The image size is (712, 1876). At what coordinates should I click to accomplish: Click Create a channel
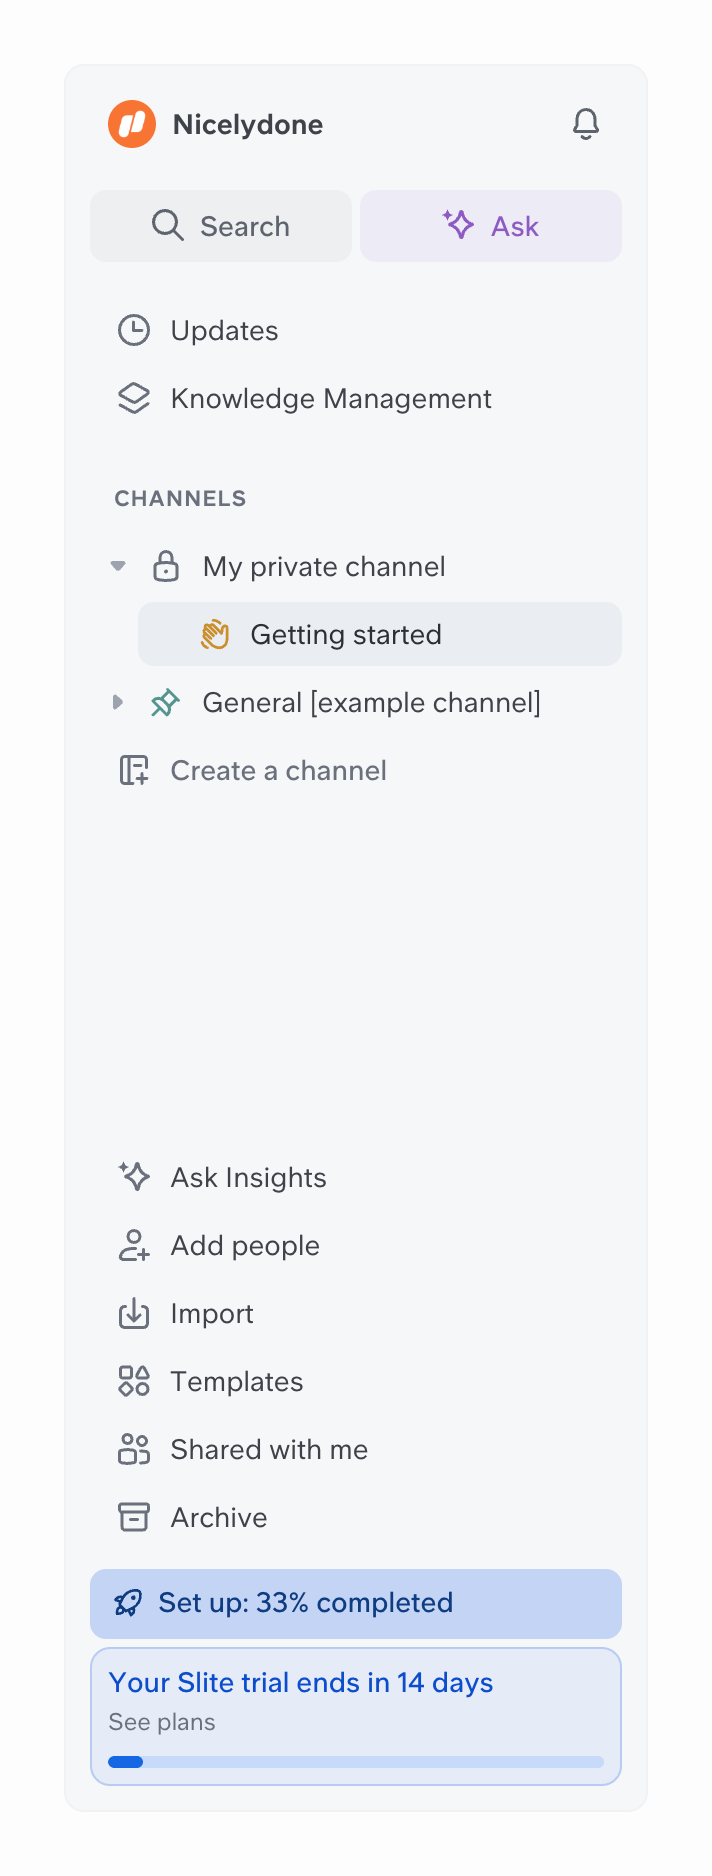(x=278, y=770)
